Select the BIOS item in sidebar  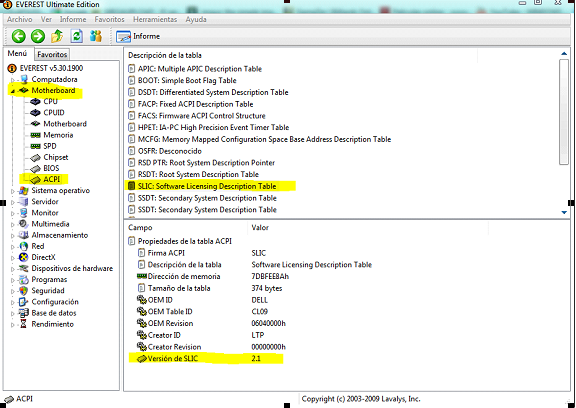pyautogui.click(x=51, y=168)
